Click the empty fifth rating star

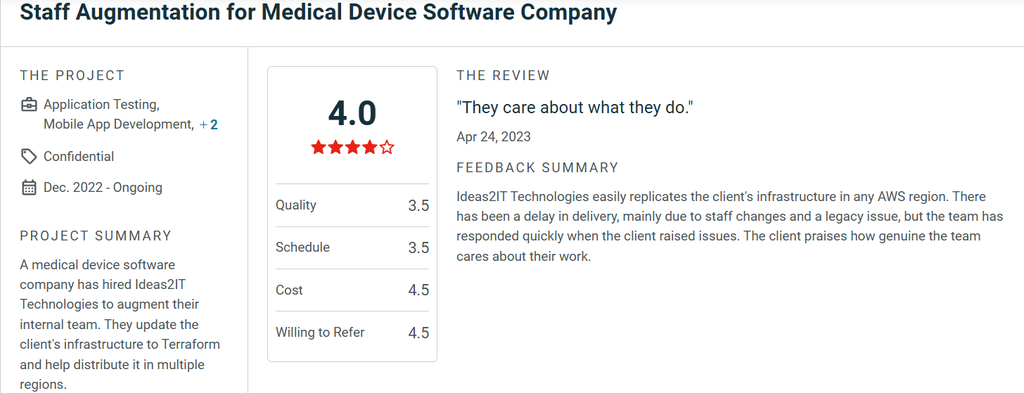click(x=387, y=147)
